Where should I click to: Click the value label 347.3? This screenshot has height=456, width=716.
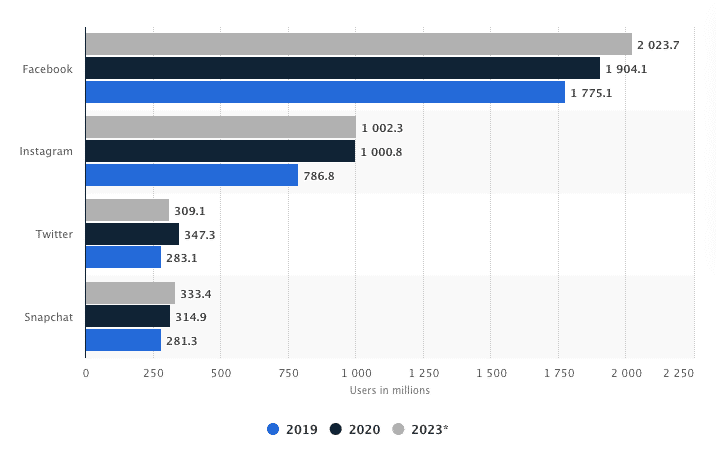click(x=200, y=235)
